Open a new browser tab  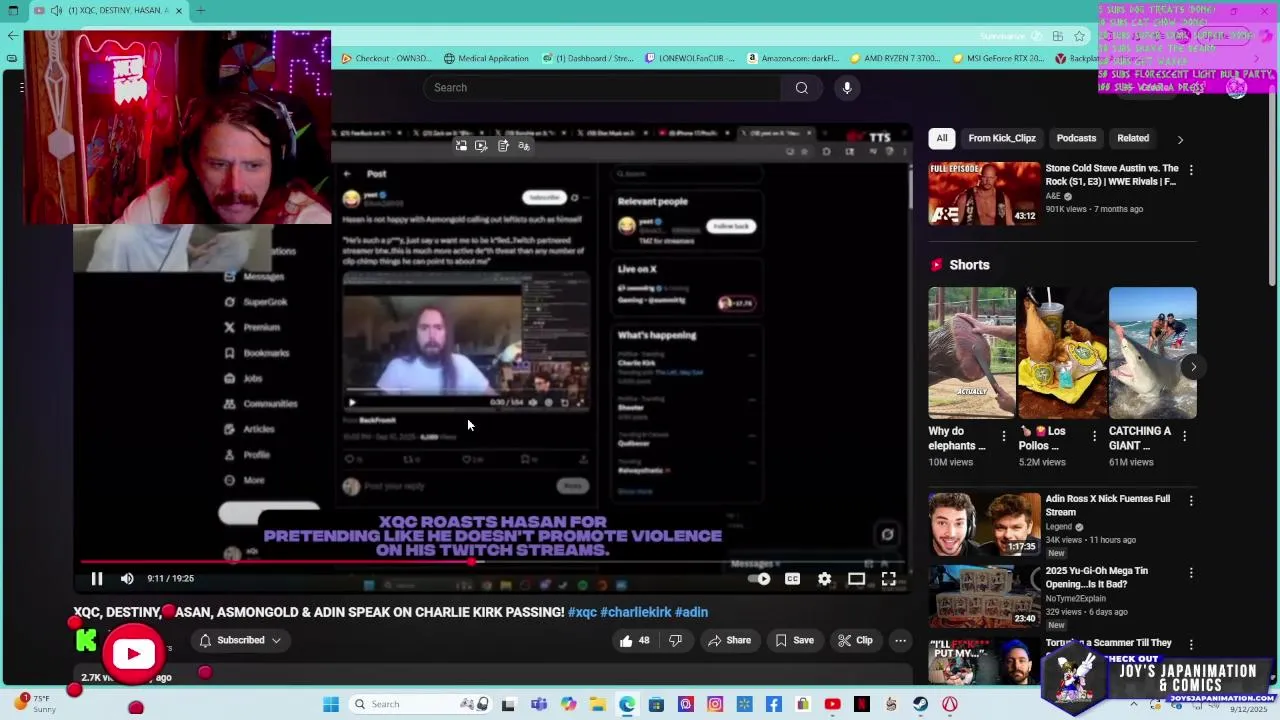pos(200,10)
